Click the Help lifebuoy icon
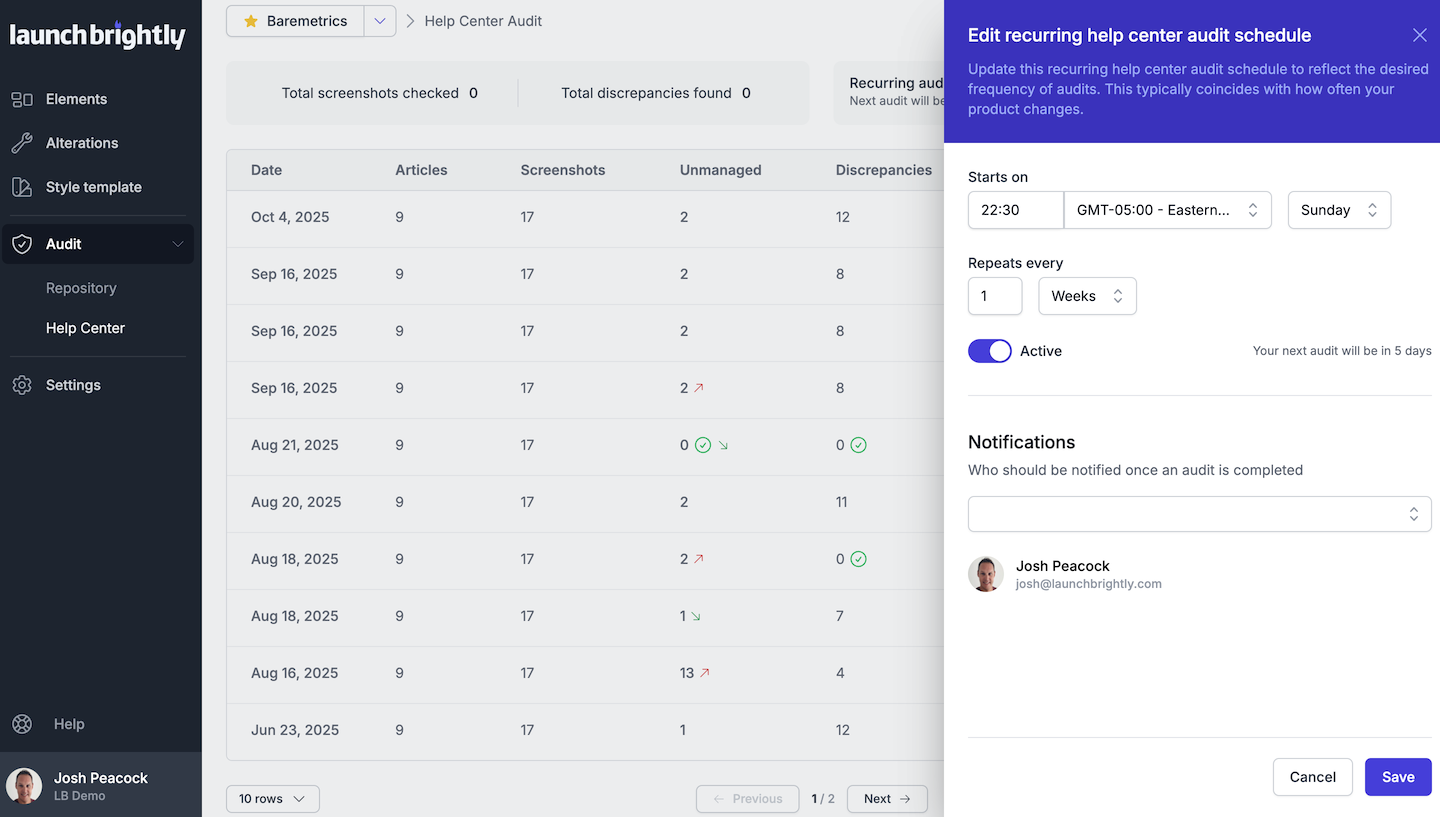The height and width of the screenshot is (817, 1440). (x=22, y=724)
